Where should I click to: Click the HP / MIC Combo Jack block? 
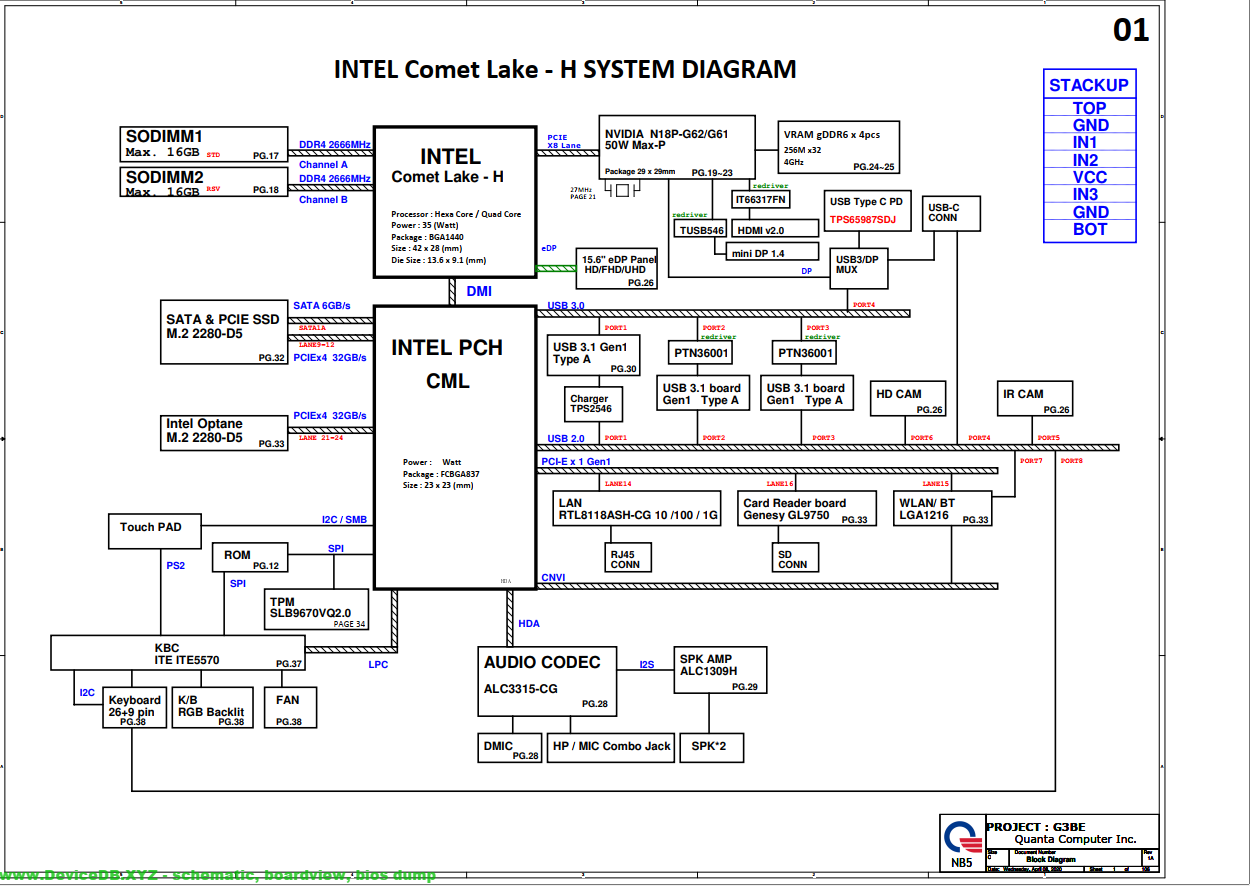tap(610, 747)
